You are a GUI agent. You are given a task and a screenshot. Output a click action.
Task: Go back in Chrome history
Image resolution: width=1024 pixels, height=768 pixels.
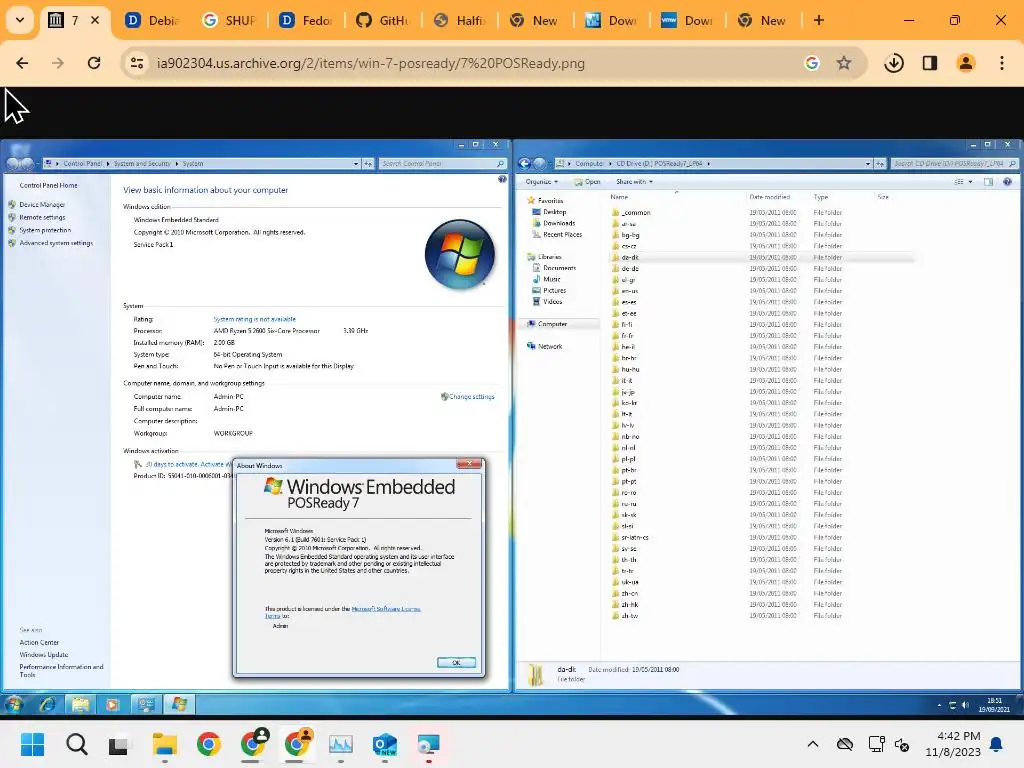tap(22, 63)
